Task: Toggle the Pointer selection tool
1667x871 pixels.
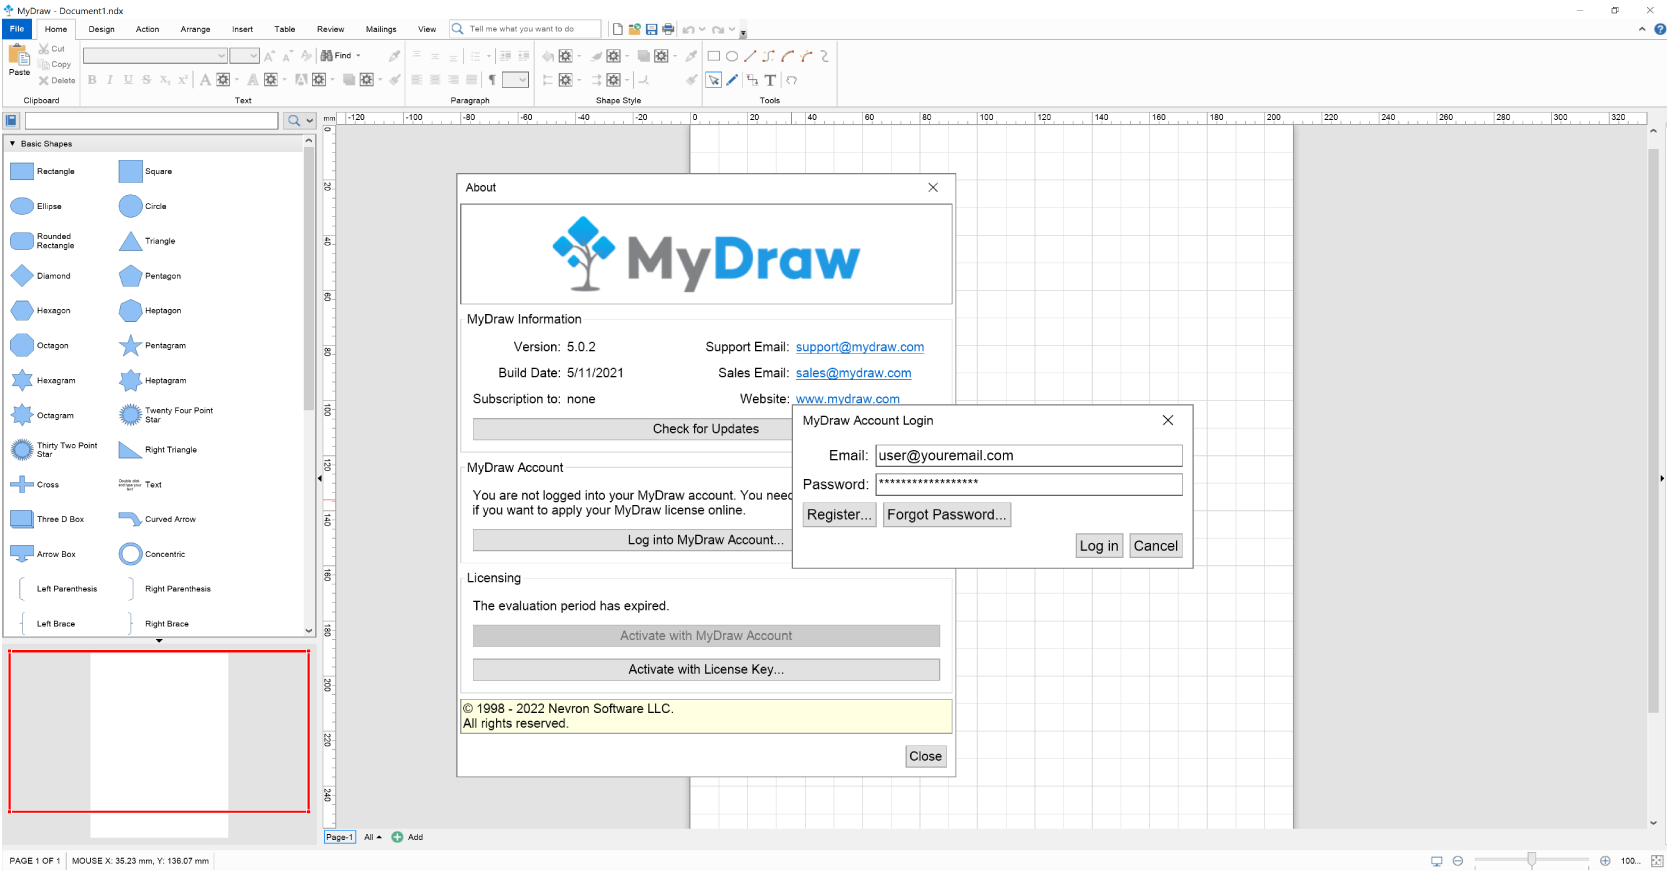Action: click(x=713, y=80)
